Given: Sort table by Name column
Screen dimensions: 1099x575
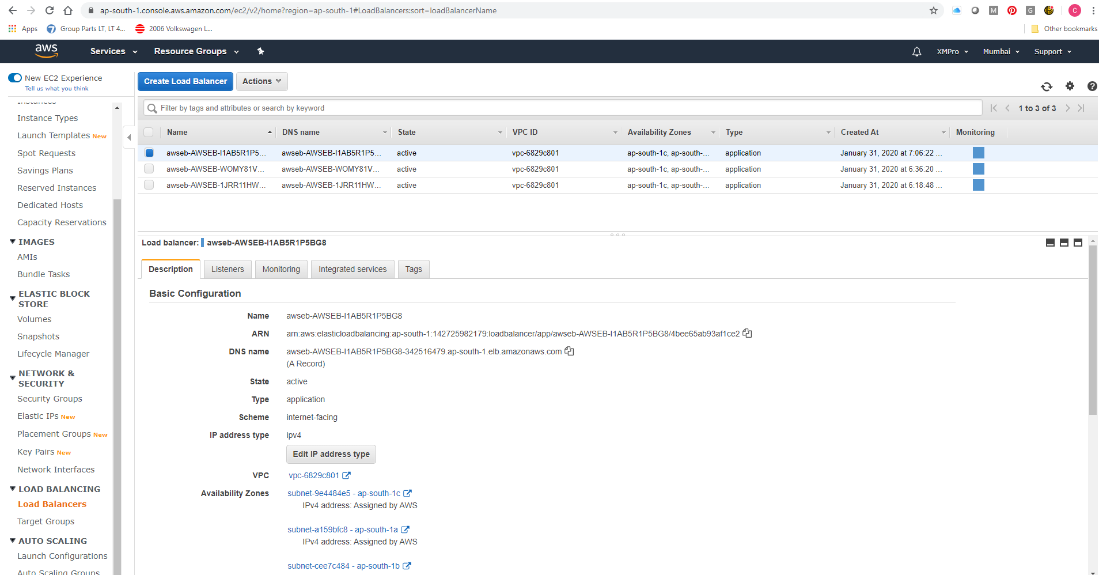Looking at the screenshot, I should tap(219, 132).
